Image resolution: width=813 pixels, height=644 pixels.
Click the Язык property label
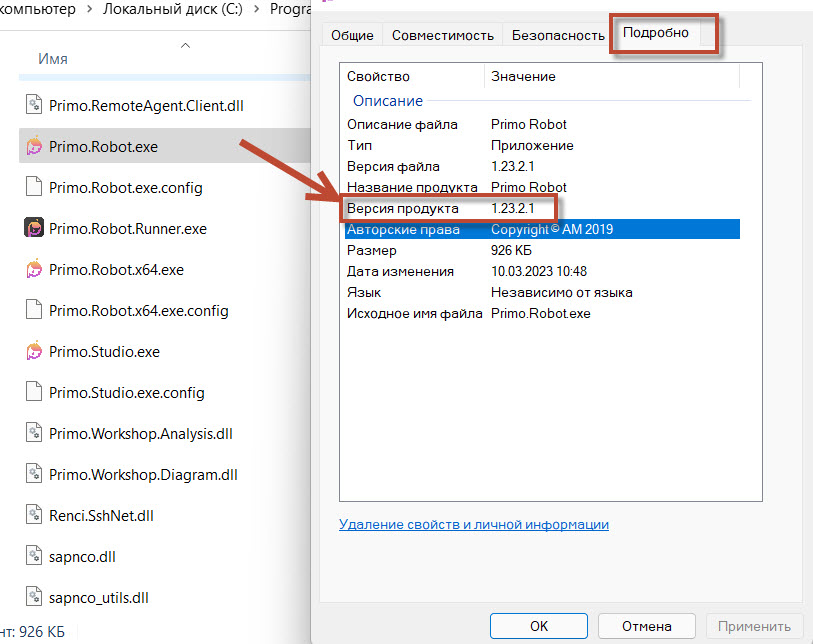(x=364, y=292)
